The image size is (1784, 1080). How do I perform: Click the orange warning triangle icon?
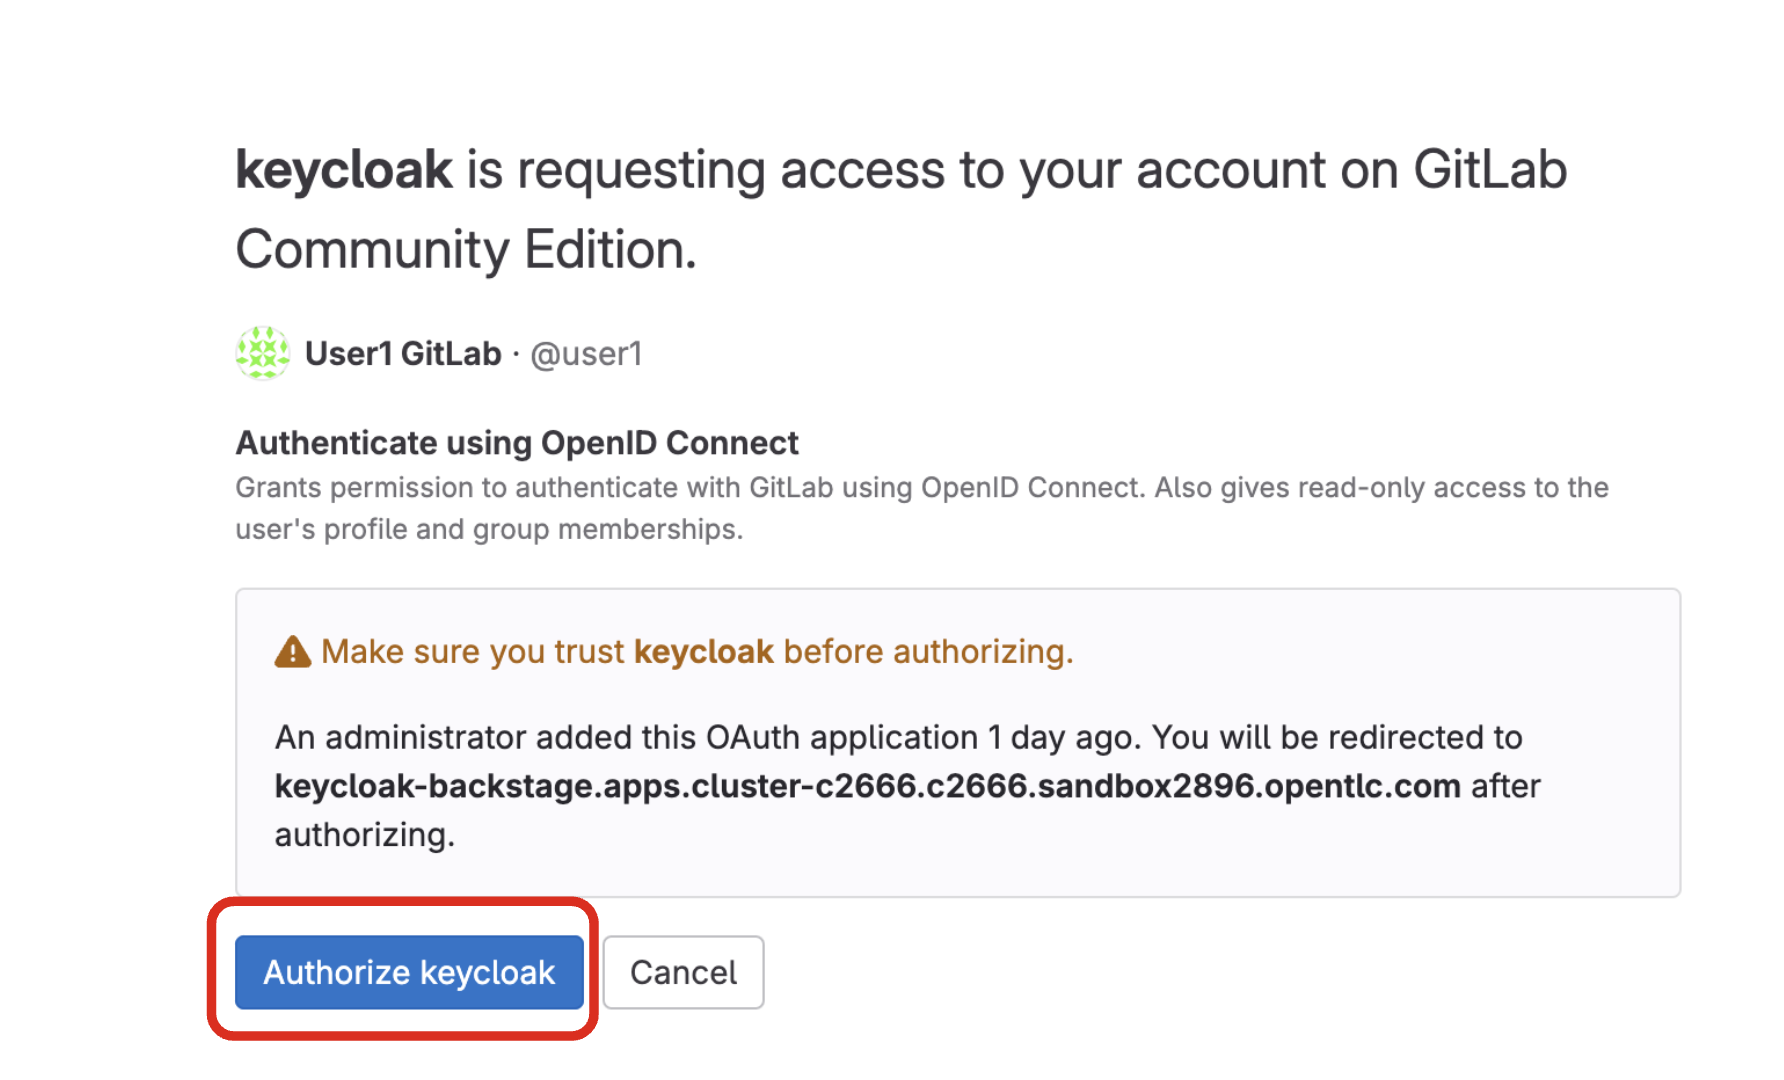tap(292, 652)
